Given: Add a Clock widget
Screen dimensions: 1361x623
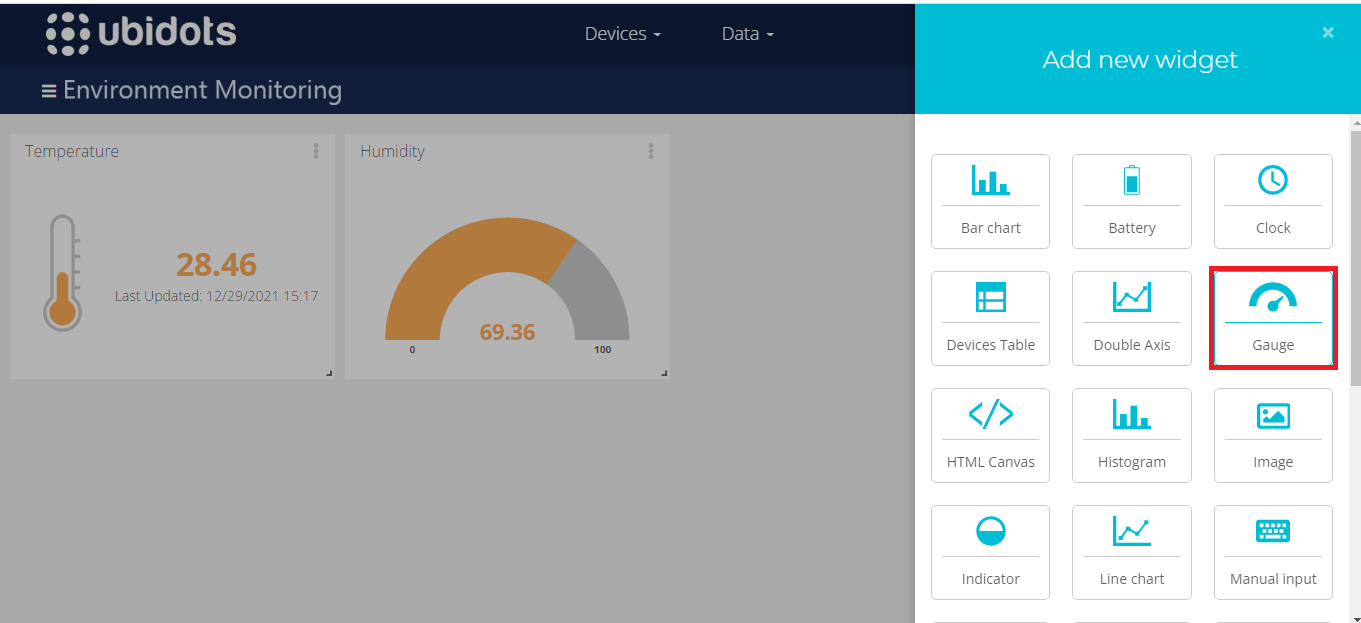Looking at the screenshot, I should [x=1273, y=201].
